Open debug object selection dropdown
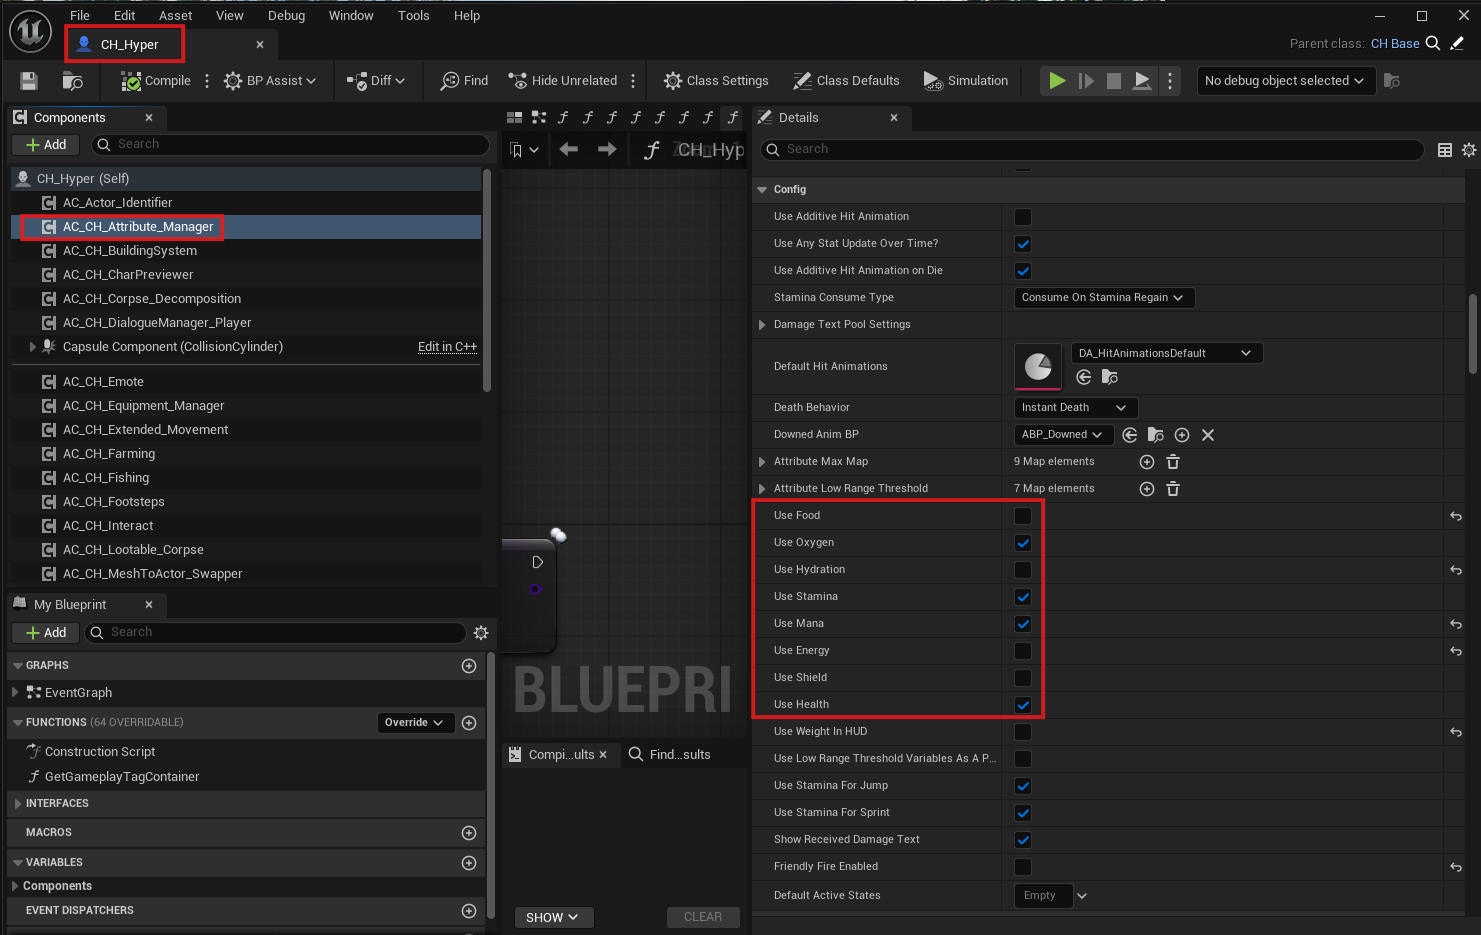The image size is (1481, 935). (x=1286, y=81)
